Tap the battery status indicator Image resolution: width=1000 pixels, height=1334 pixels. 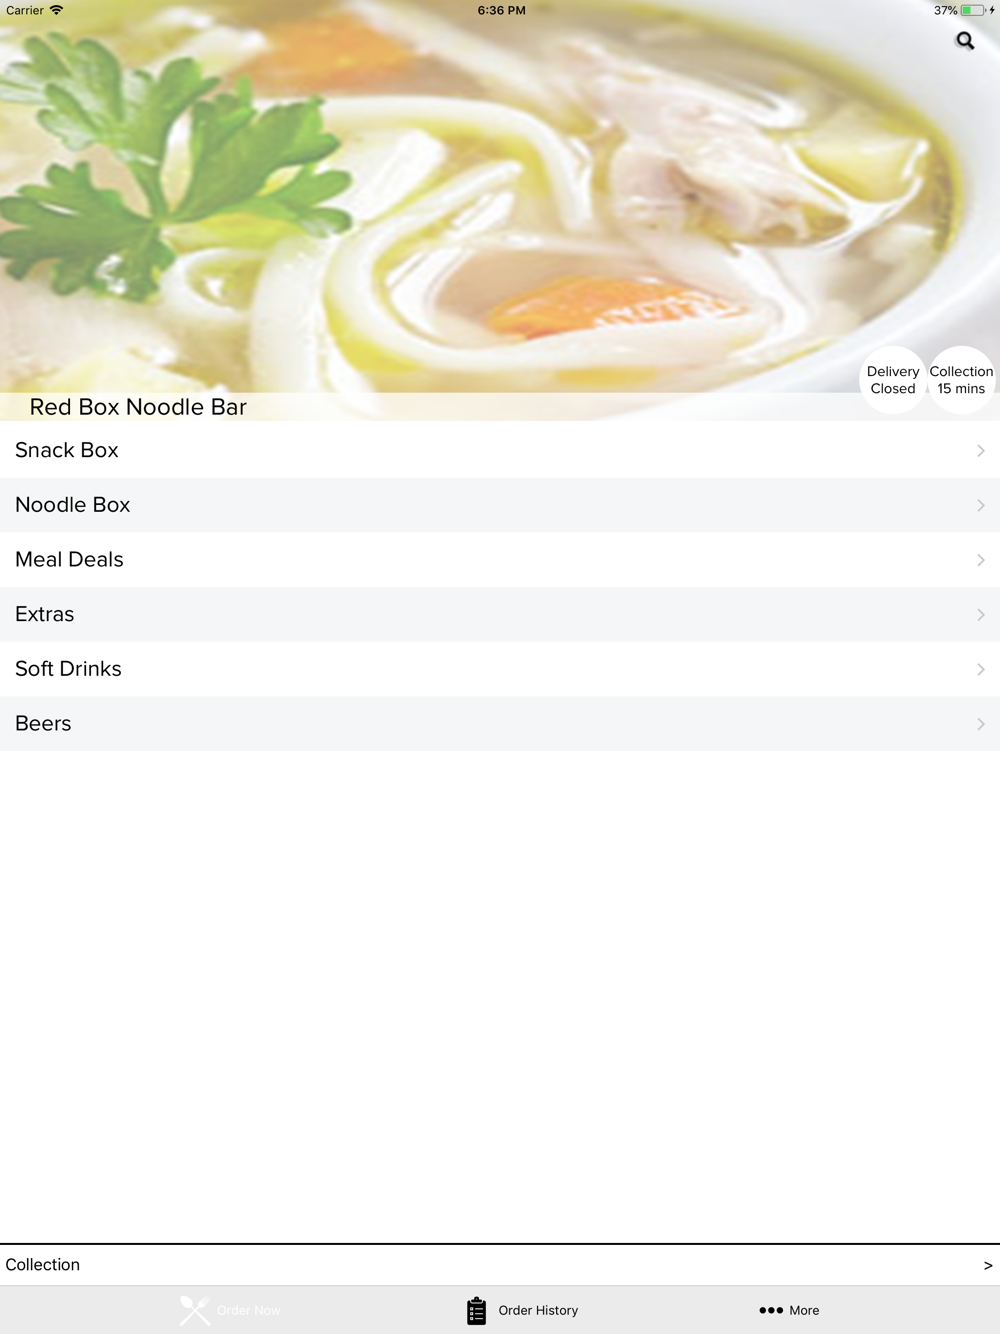973,10
